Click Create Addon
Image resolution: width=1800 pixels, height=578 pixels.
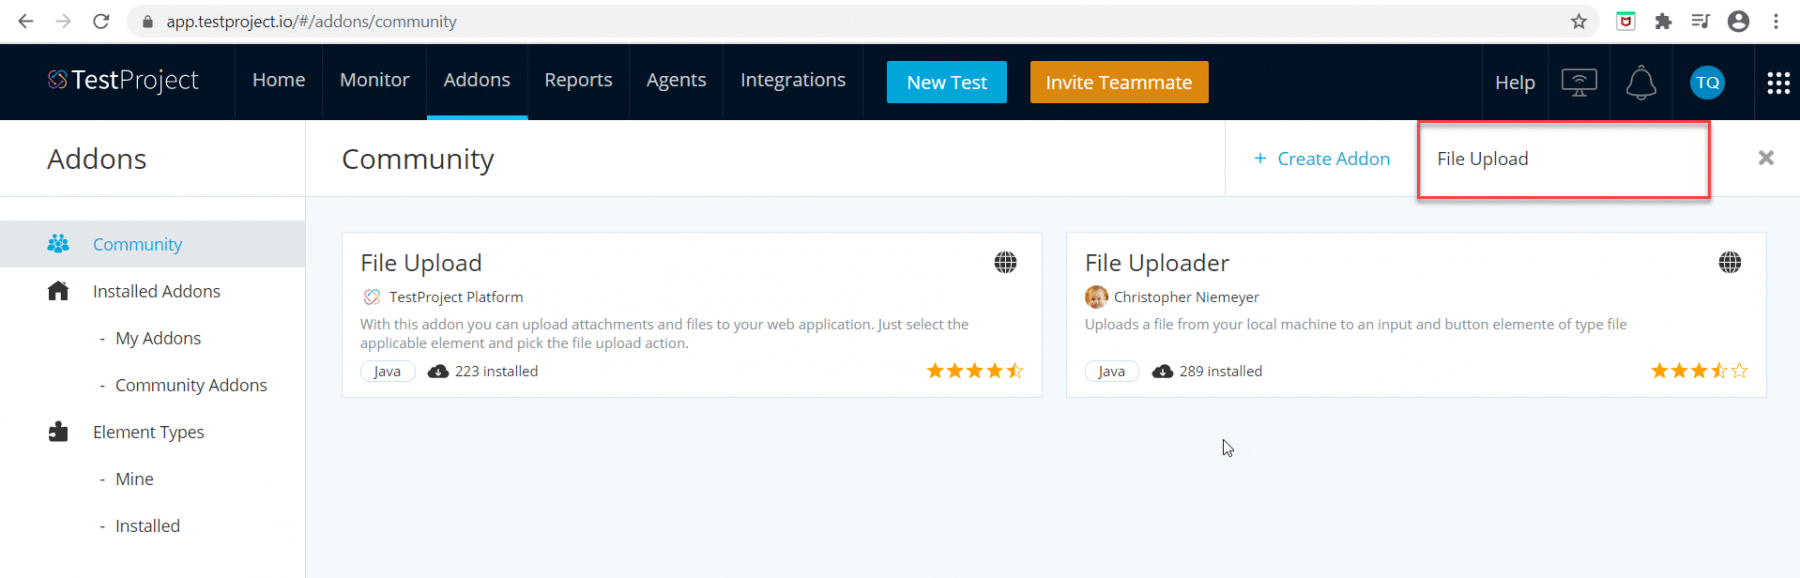click(1322, 159)
